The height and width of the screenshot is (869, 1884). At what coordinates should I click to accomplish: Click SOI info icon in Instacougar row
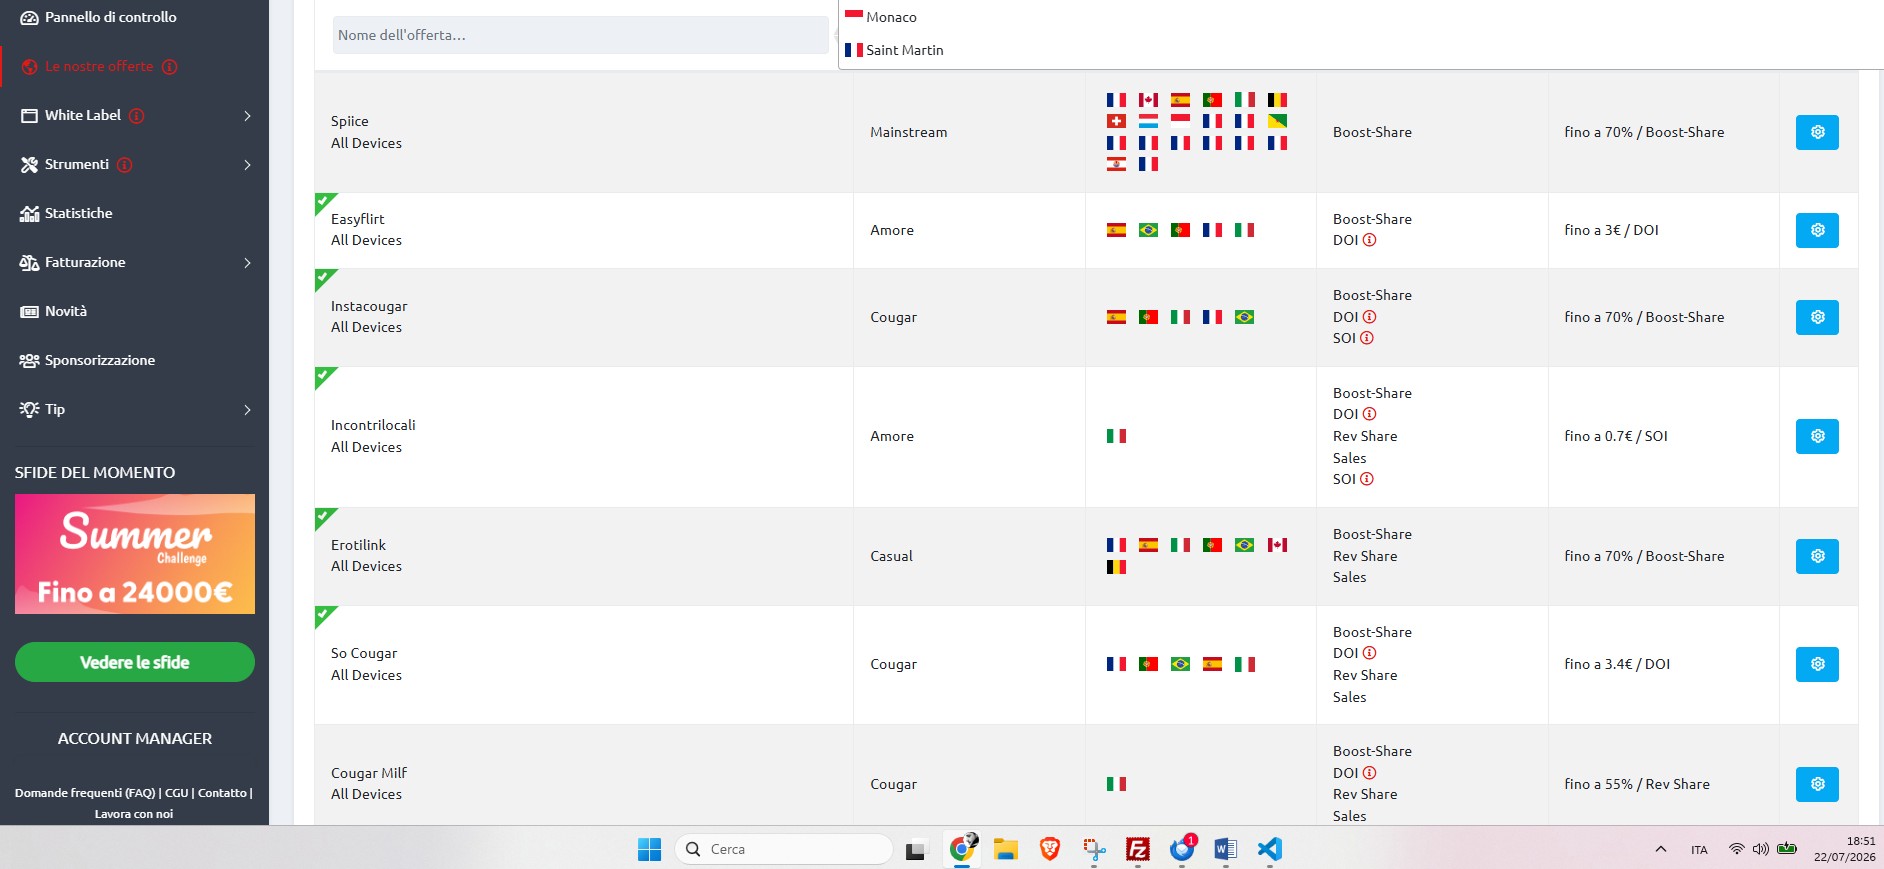click(1367, 338)
